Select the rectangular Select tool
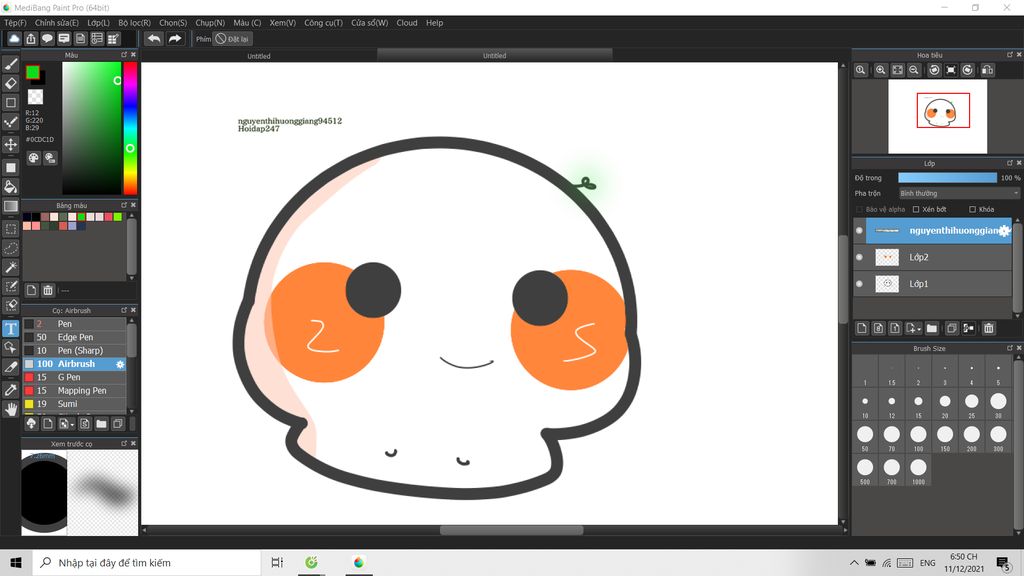The width and height of the screenshot is (1024, 576). 11,229
